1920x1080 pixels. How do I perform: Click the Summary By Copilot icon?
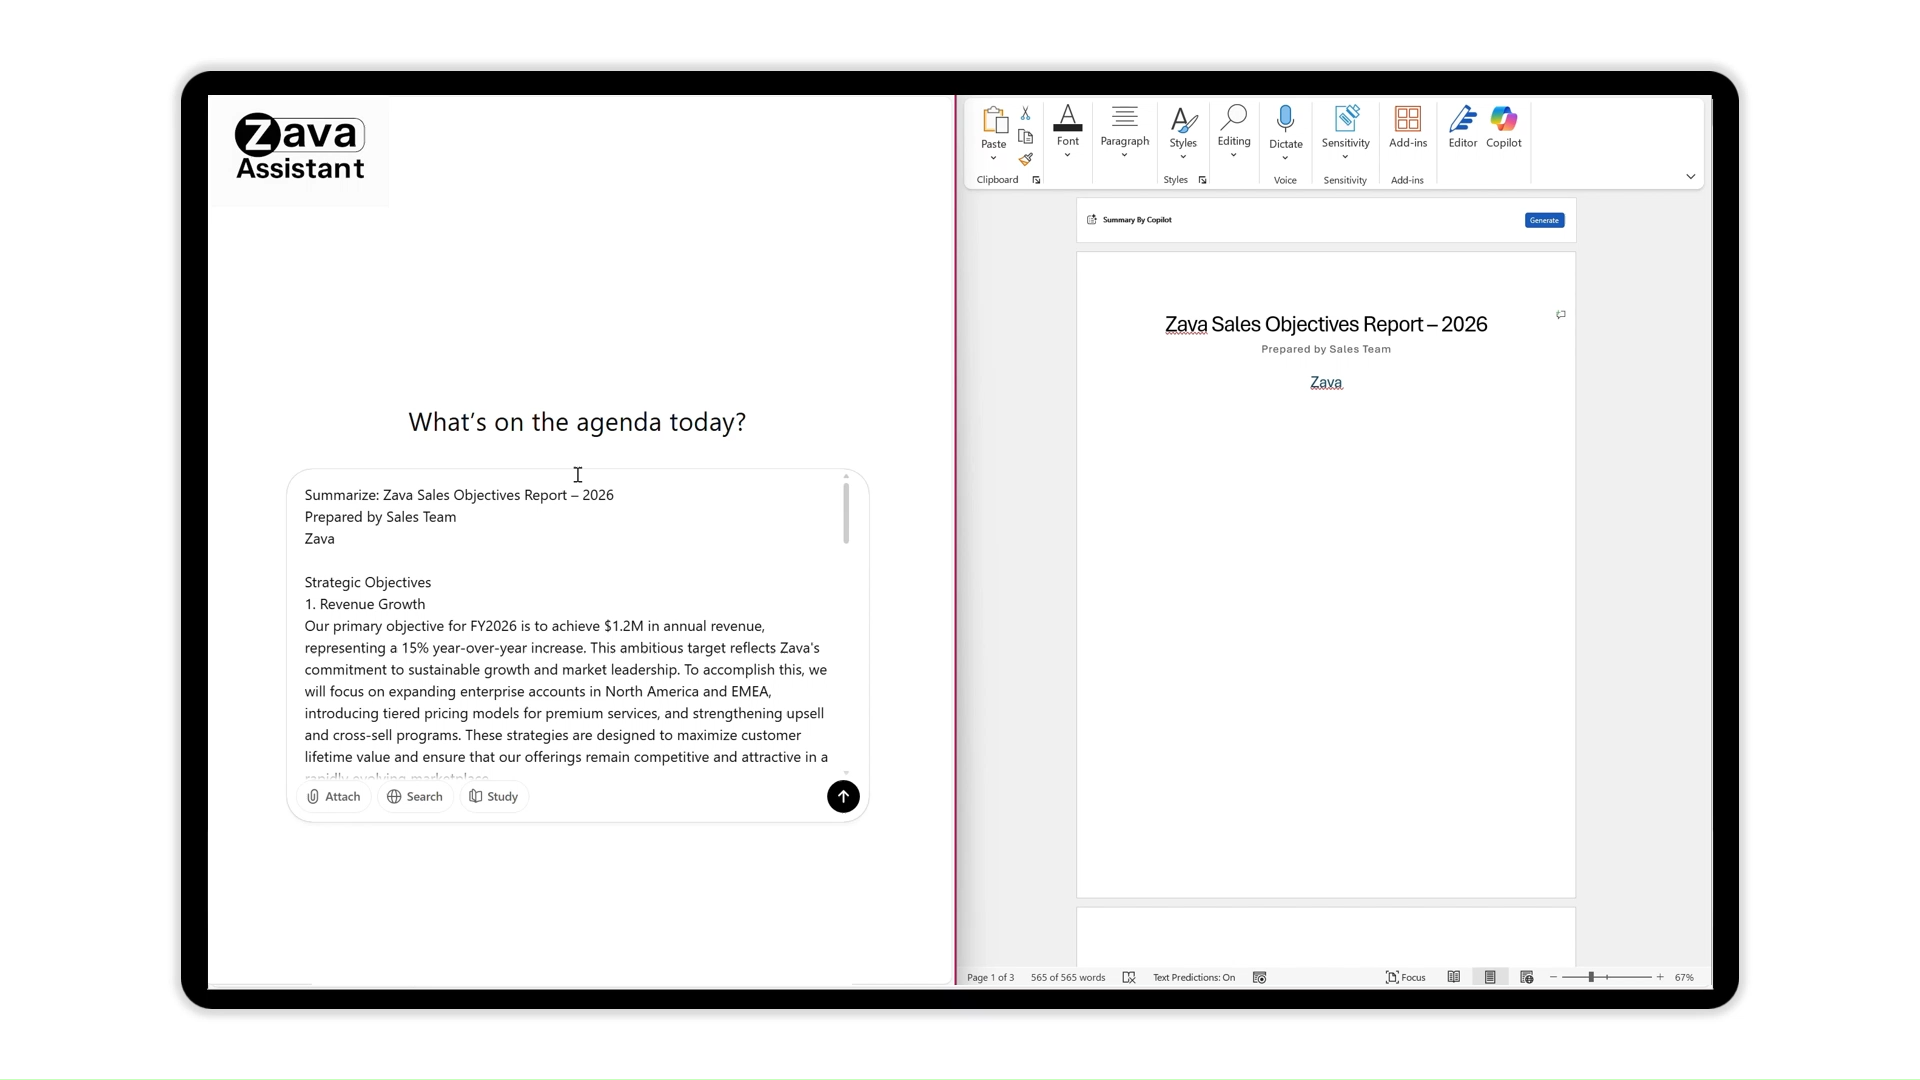tap(1092, 220)
